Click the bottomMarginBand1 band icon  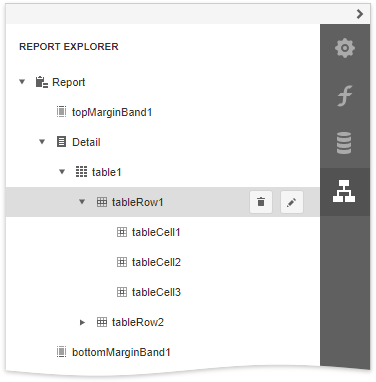(x=61, y=352)
